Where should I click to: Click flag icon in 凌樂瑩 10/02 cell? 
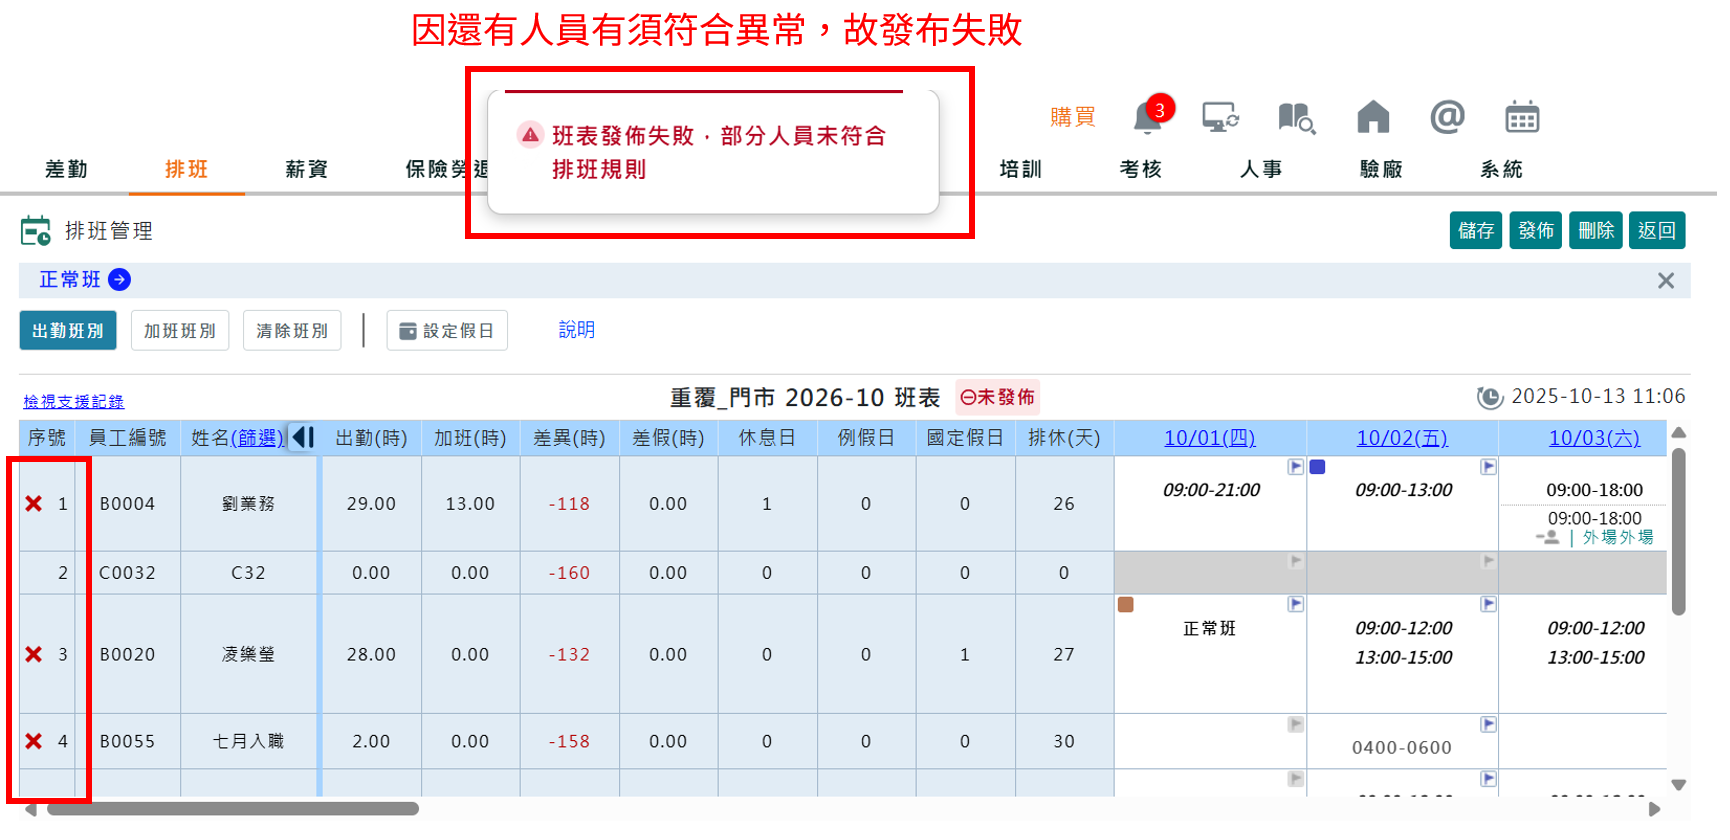tap(1489, 605)
